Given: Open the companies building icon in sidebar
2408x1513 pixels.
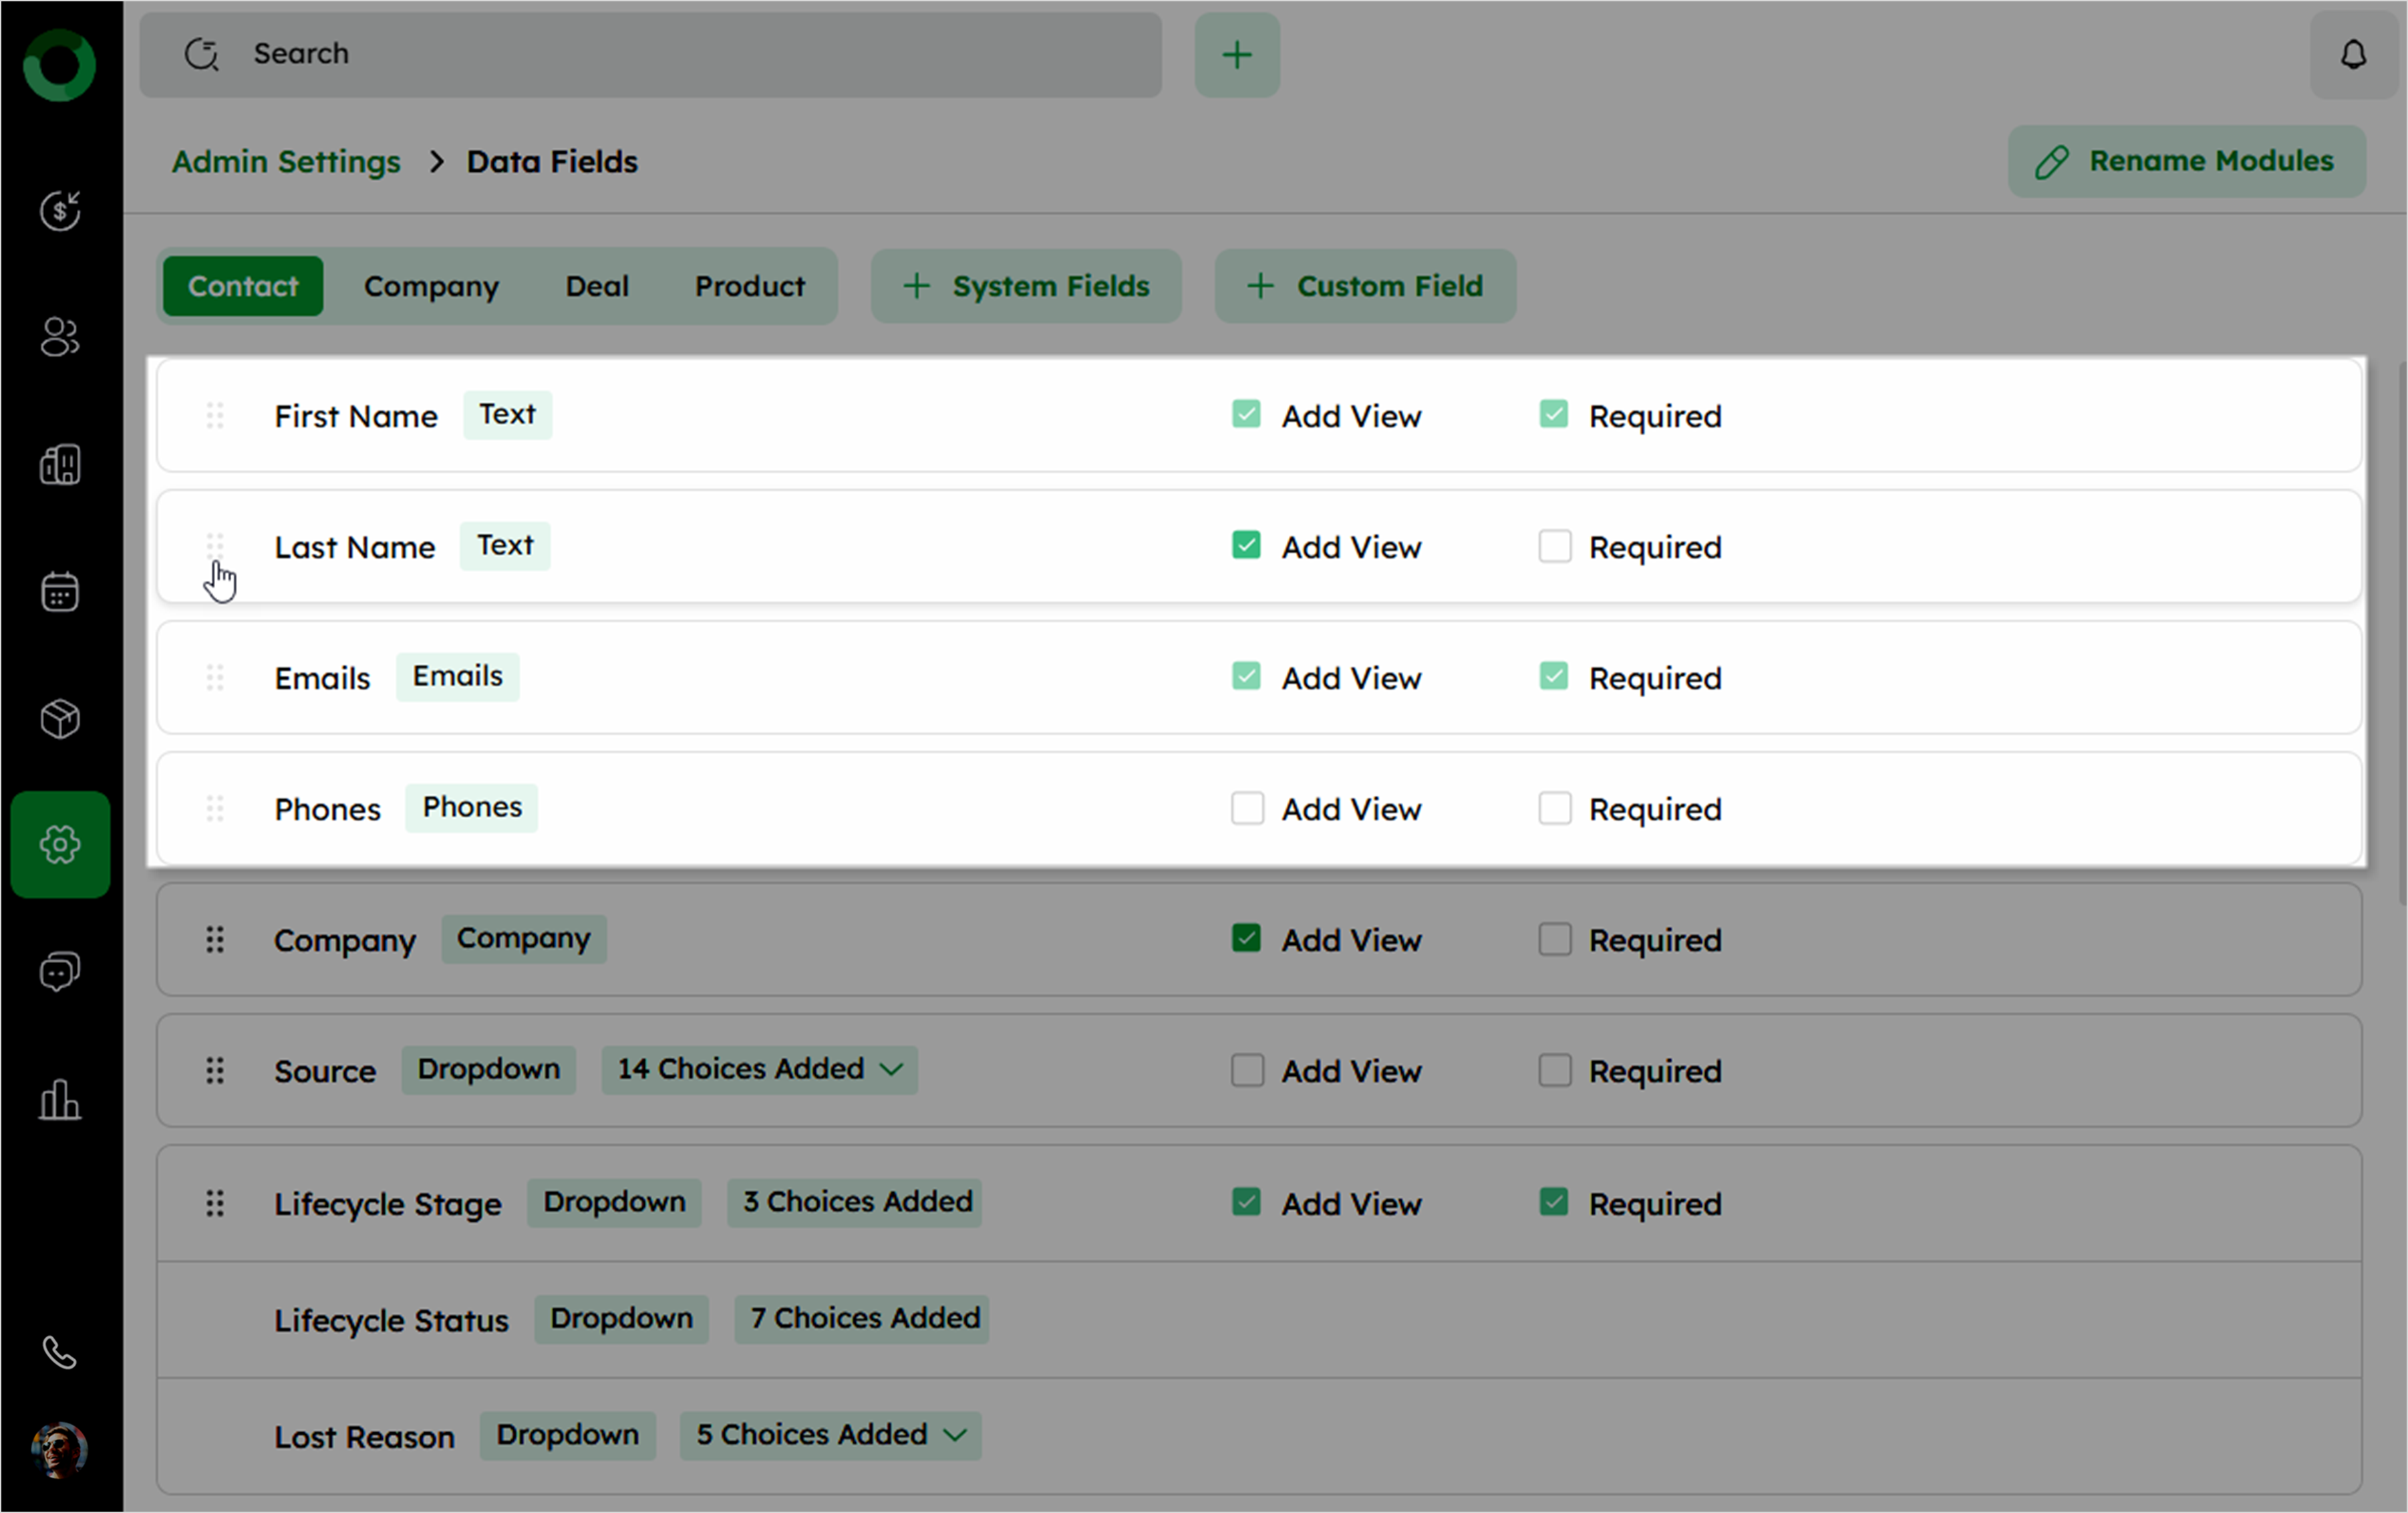Looking at the screenshot, I should (x=60, y=464).
